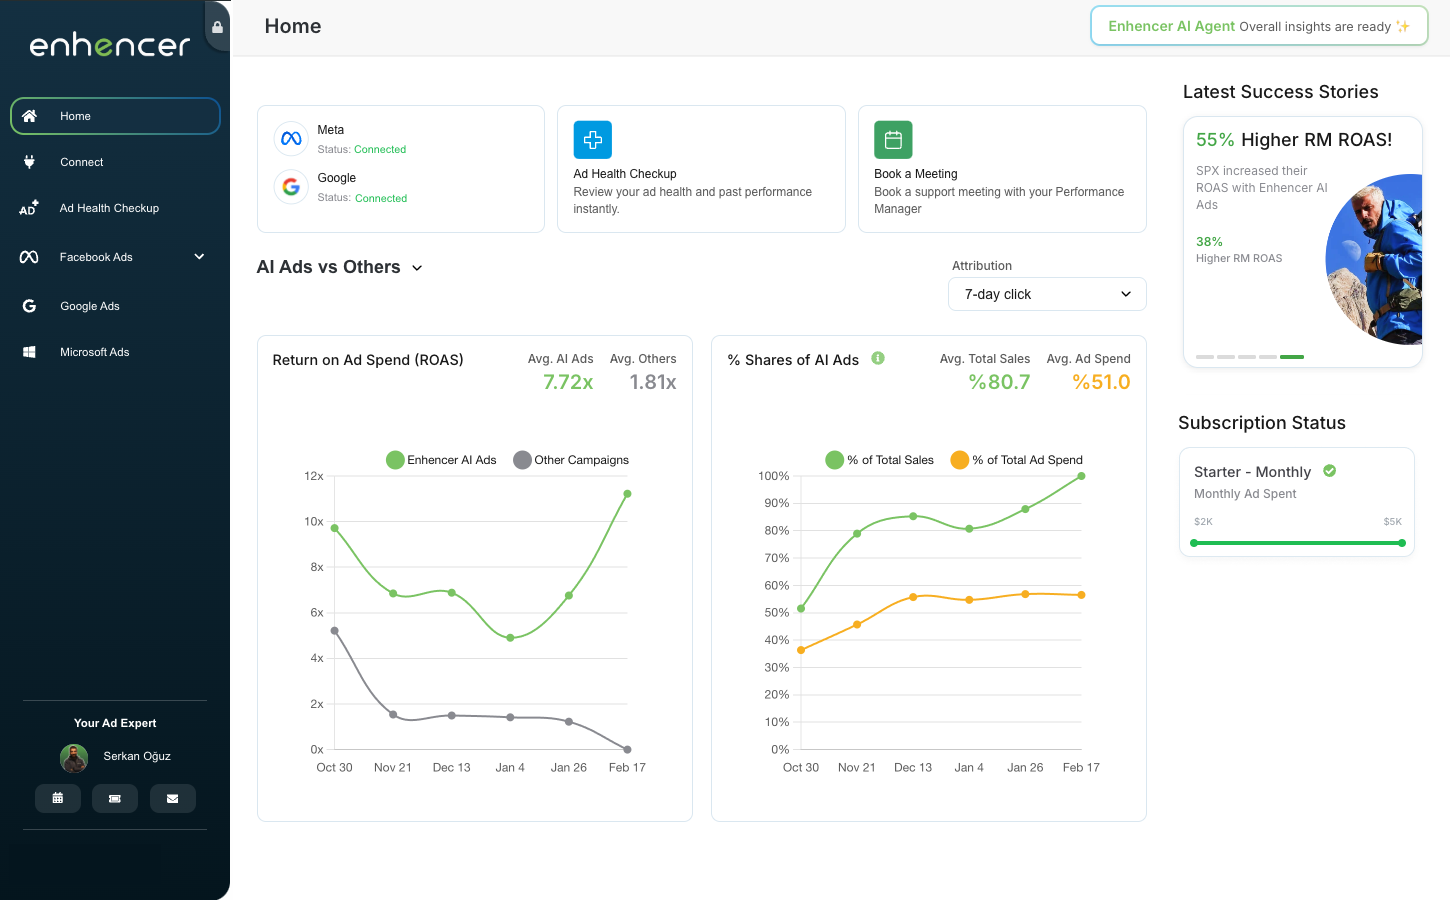
Task: Click Google Connected status link
Action: click(x=381, y=198)
